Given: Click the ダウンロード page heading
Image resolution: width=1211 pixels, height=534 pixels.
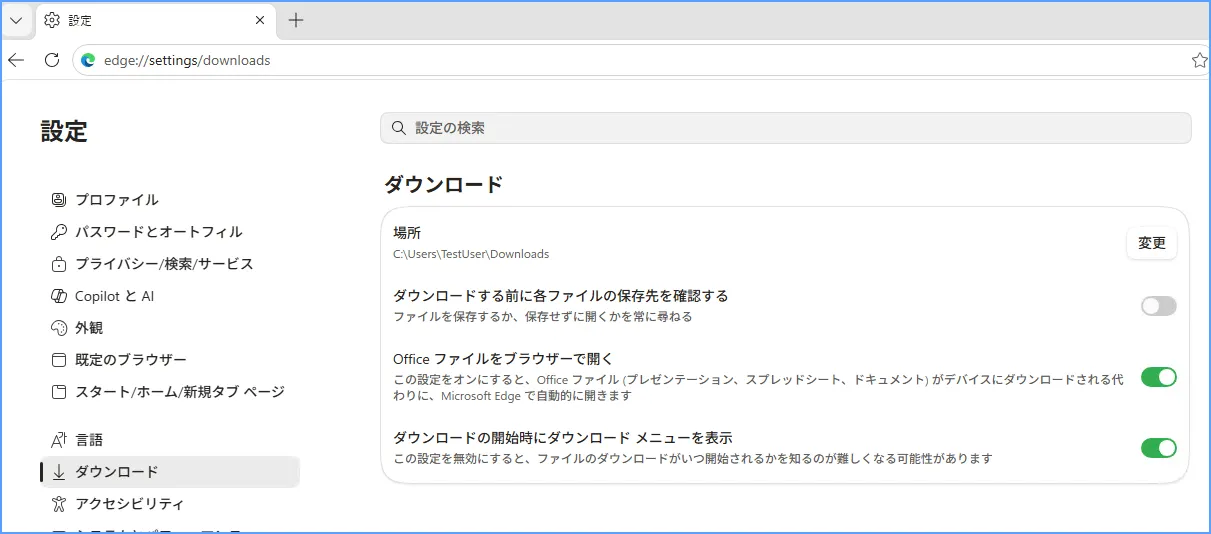Looking at the screenshot, I should point(444,184).
